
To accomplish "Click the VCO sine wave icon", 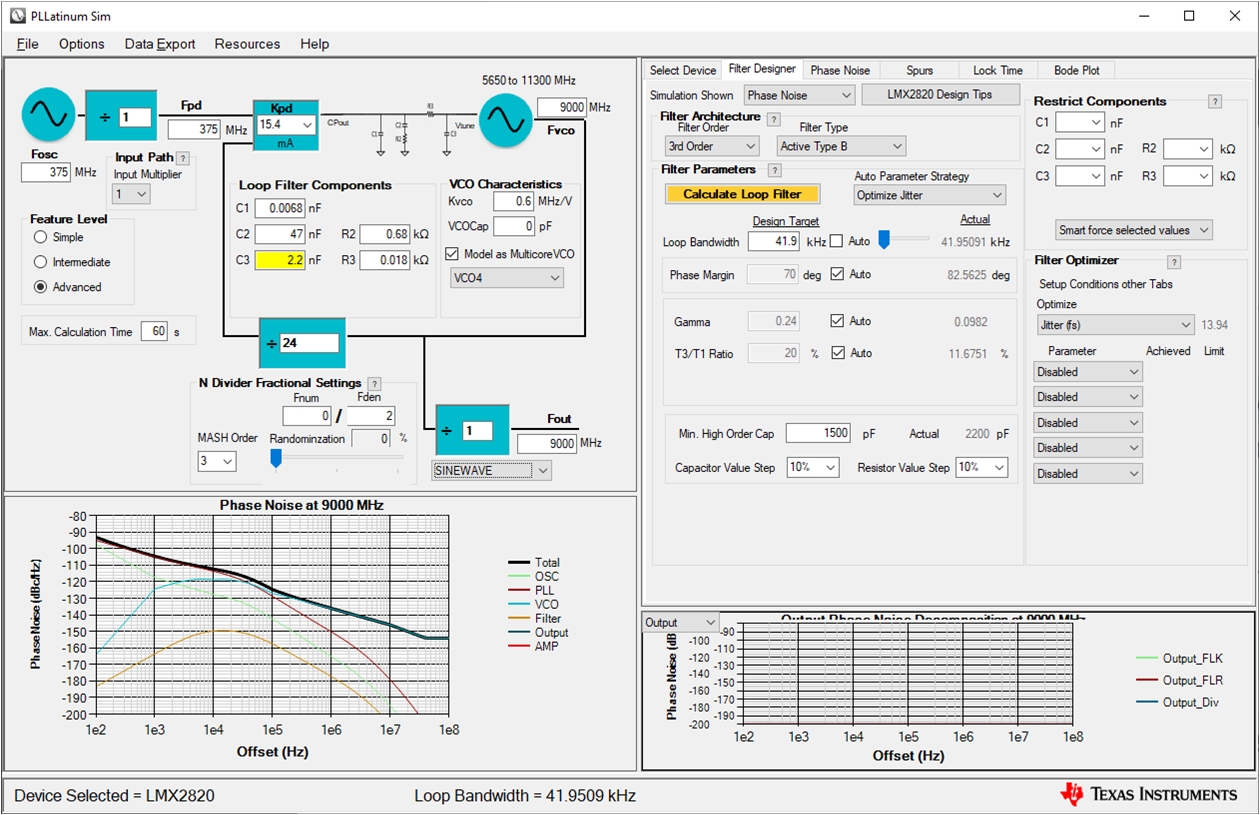I will (x=505, y=120).
